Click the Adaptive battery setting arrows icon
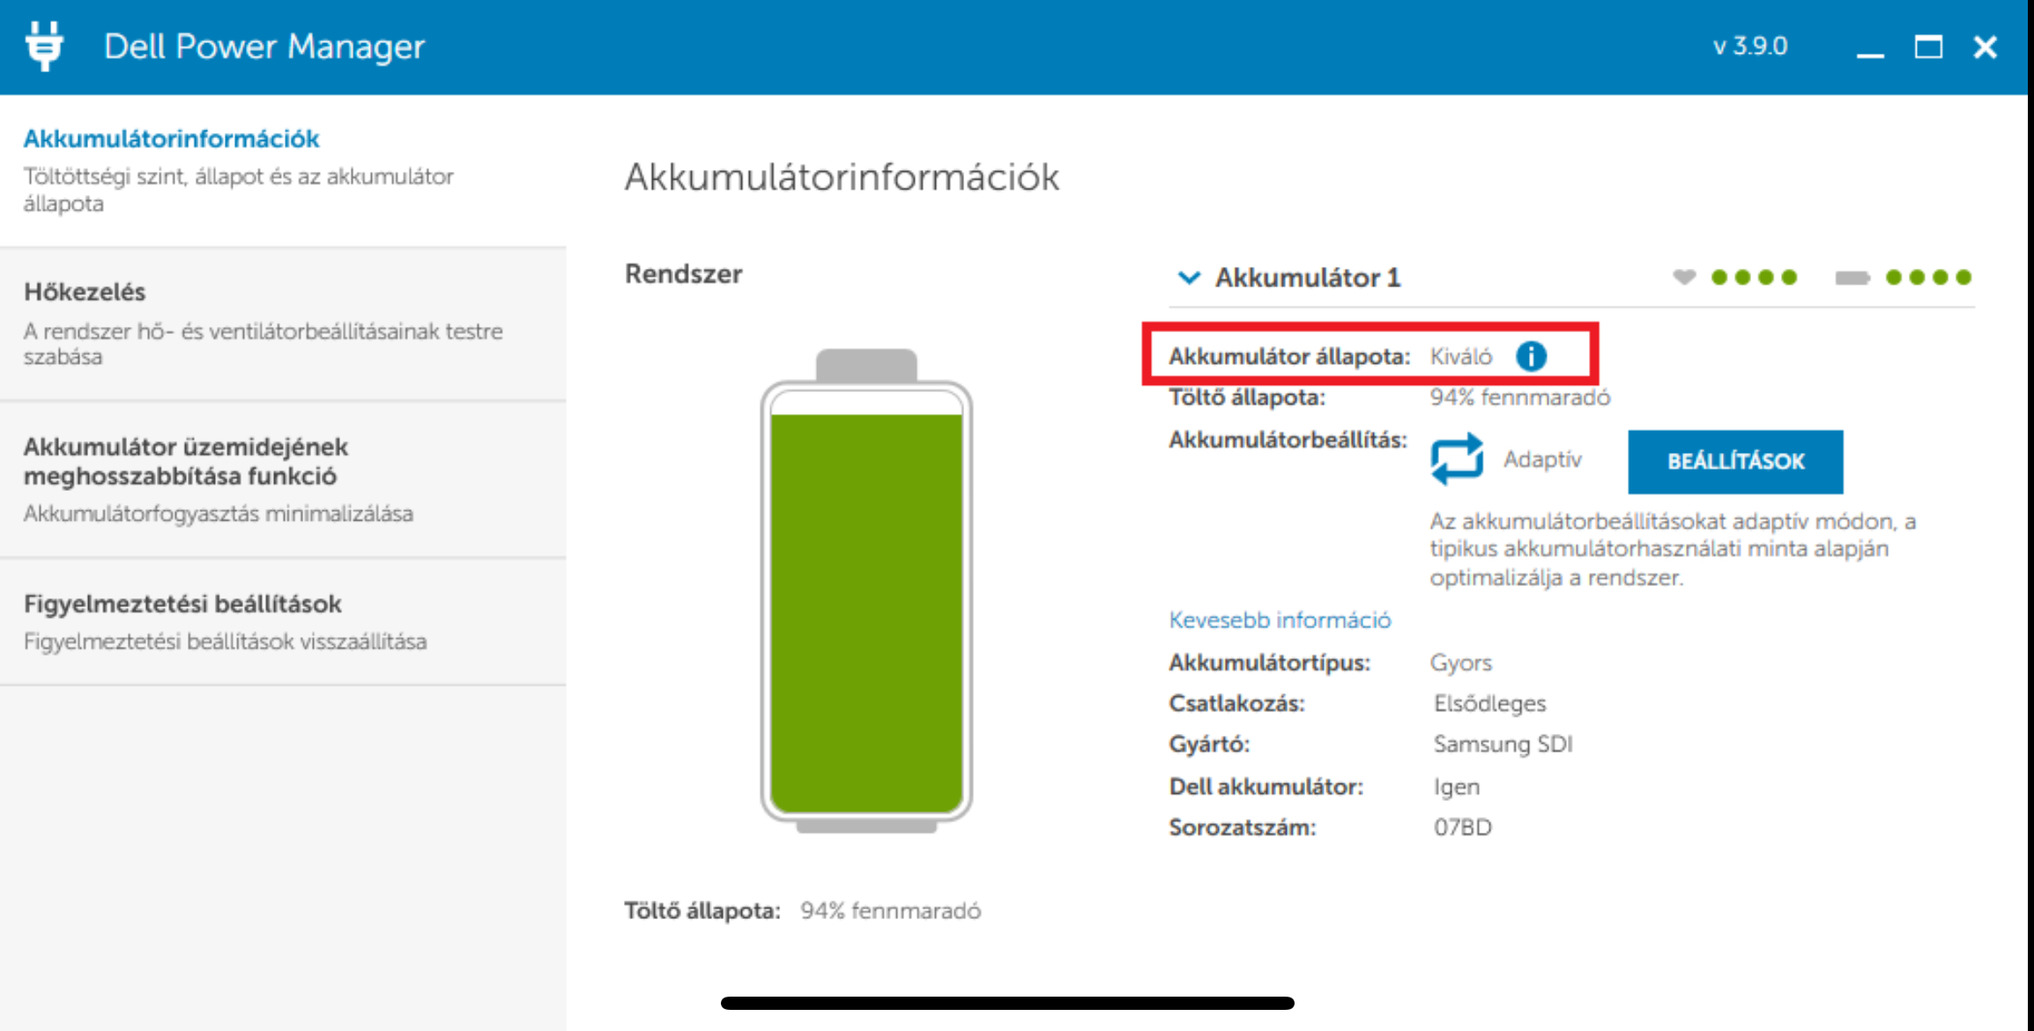 click(x=1456, y=459)
